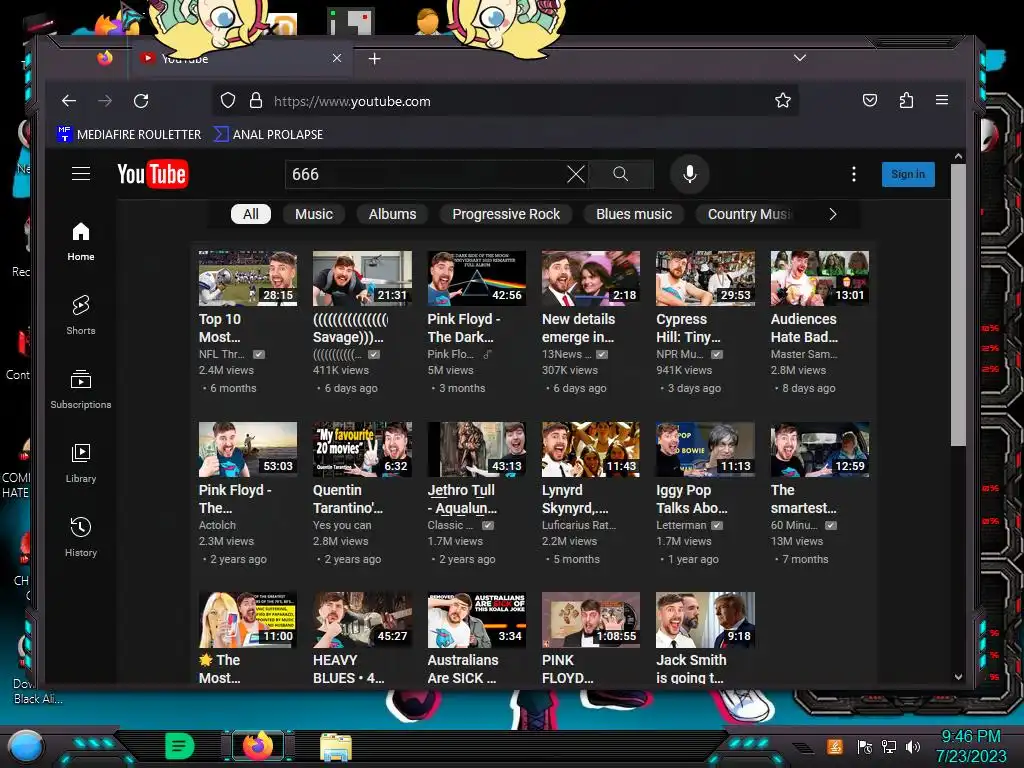Open the Jack Smith video thumbnail
1024x768 pixels.
click(x=705, y=620)
